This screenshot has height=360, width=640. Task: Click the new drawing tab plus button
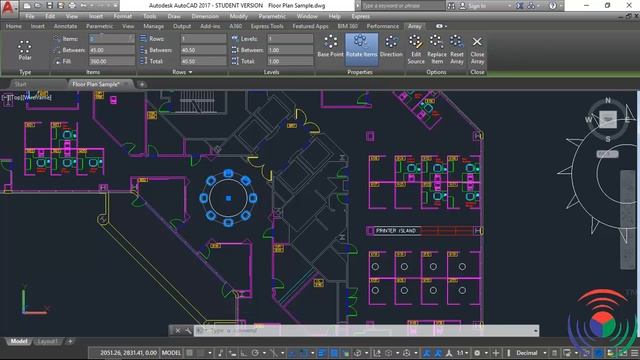coord(142,84)
